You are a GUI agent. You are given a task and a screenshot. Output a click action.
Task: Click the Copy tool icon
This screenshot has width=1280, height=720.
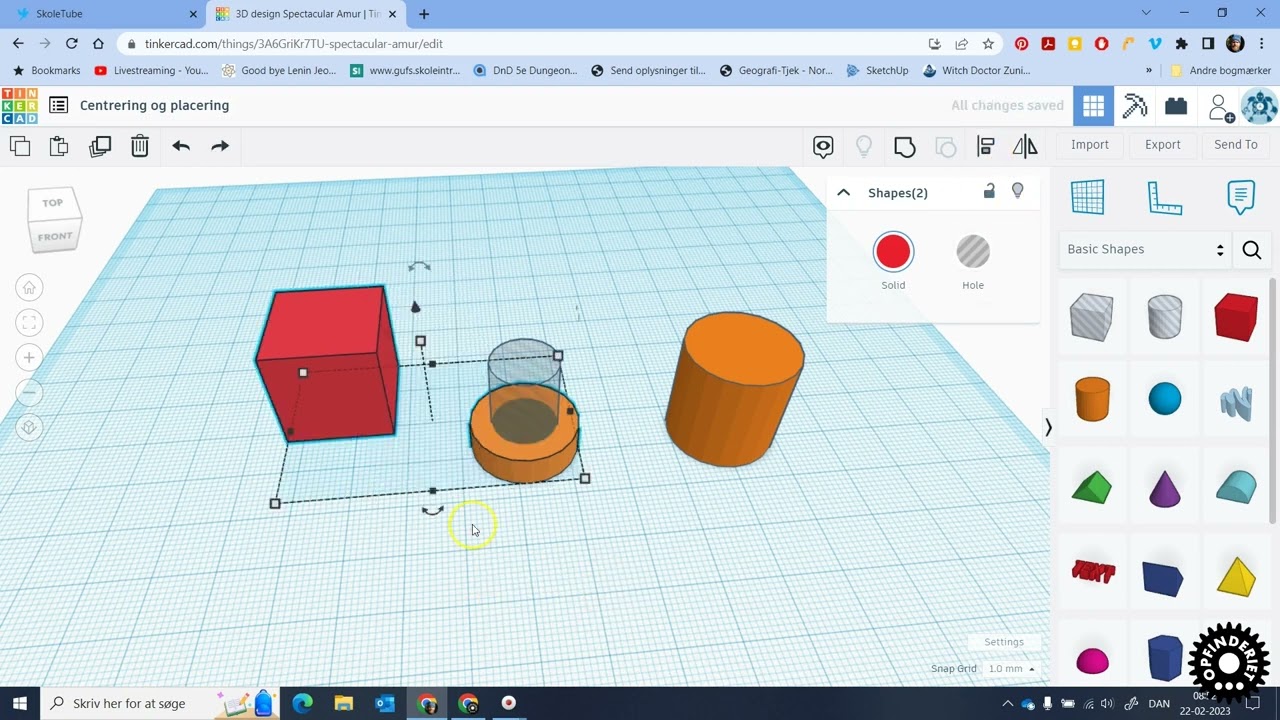pyautogui.click(x=20, y=146)
